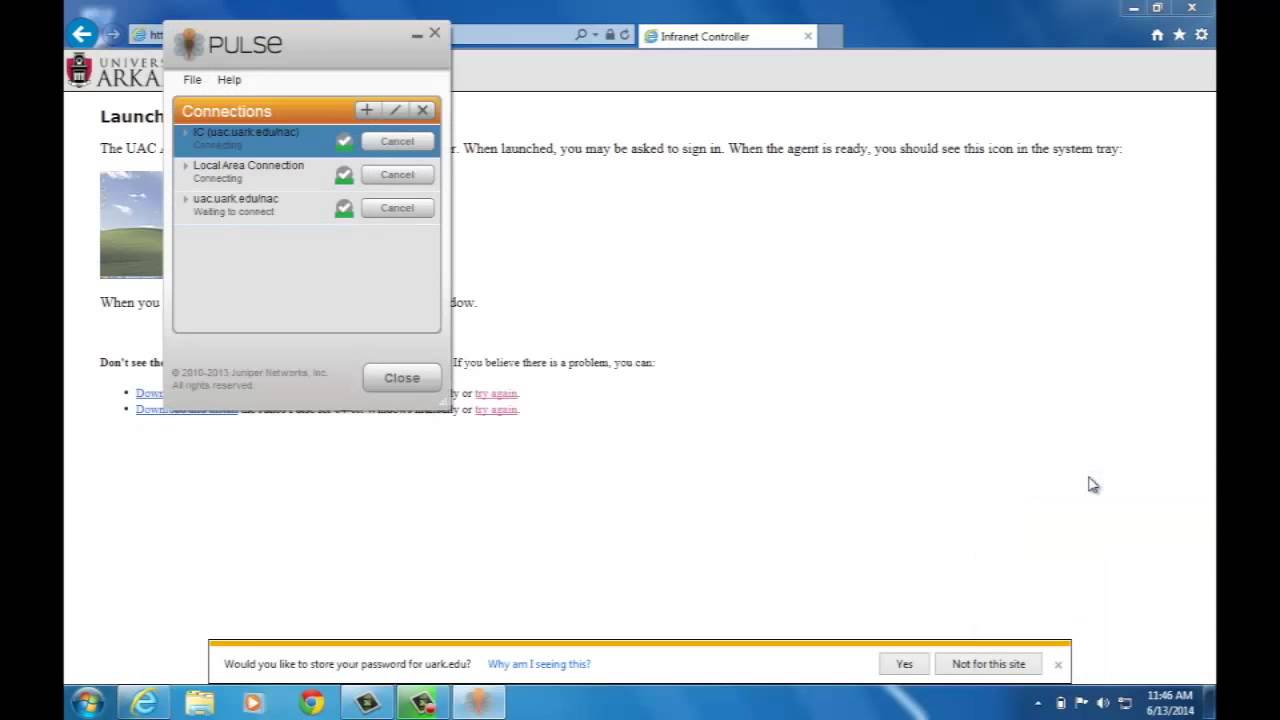Click the Show desktop strip at the taskbar end
Screen dimensions: 1280x720
coord(1209,703)
